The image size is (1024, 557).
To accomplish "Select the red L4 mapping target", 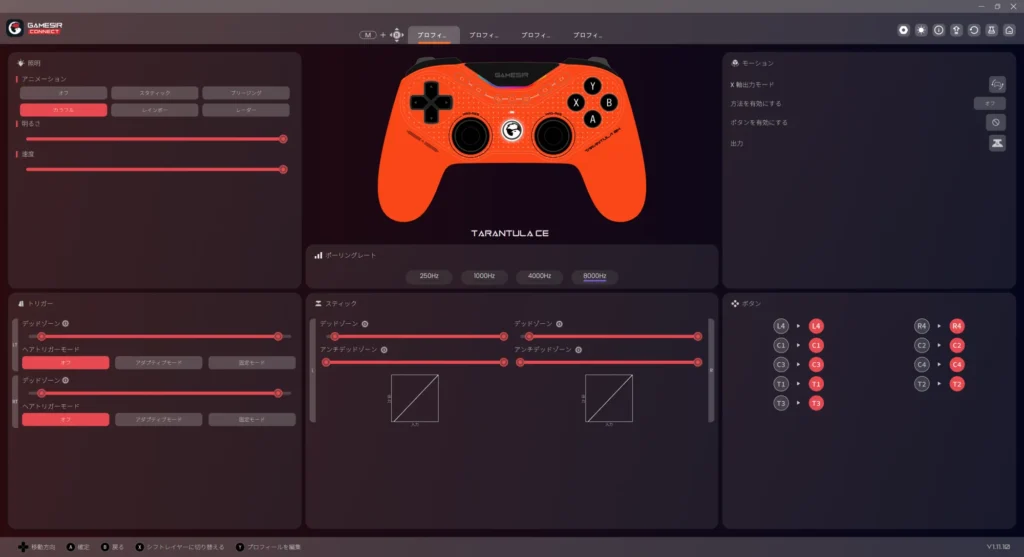I will coord(816,326).
